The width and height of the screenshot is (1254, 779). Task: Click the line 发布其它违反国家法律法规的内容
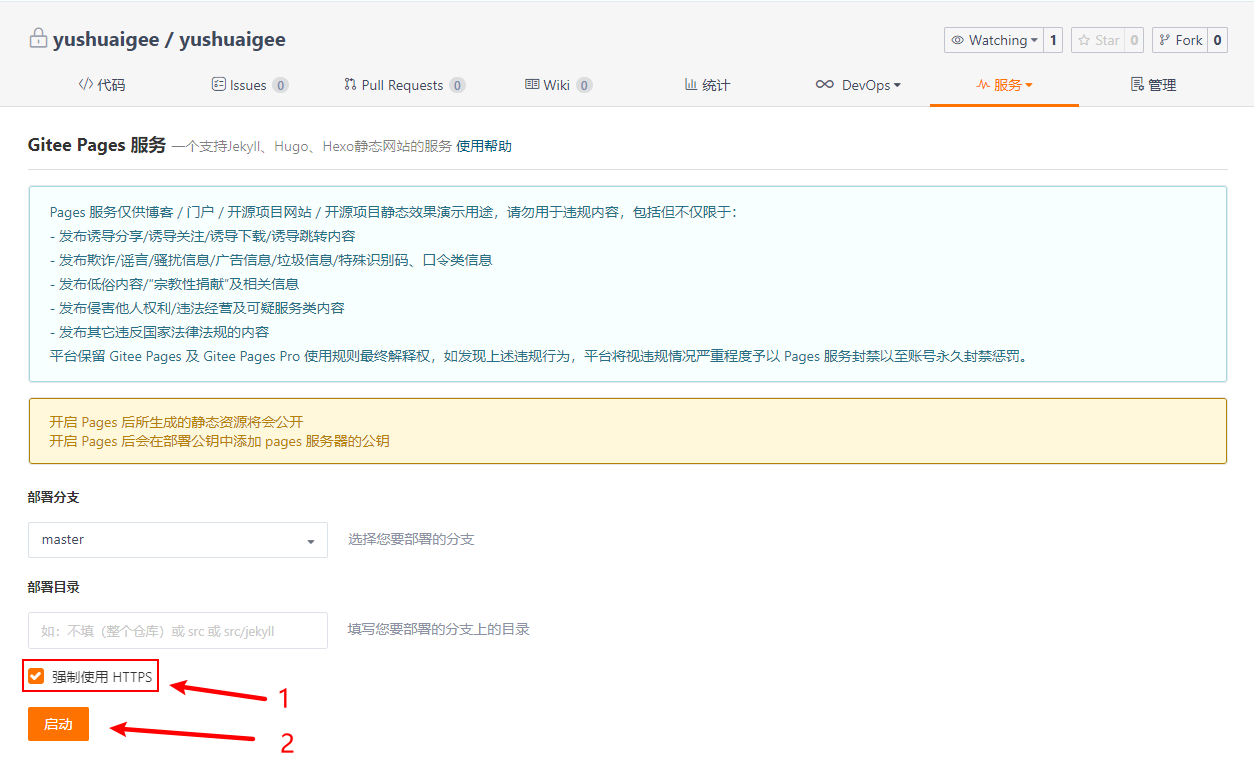pos(159,332)
